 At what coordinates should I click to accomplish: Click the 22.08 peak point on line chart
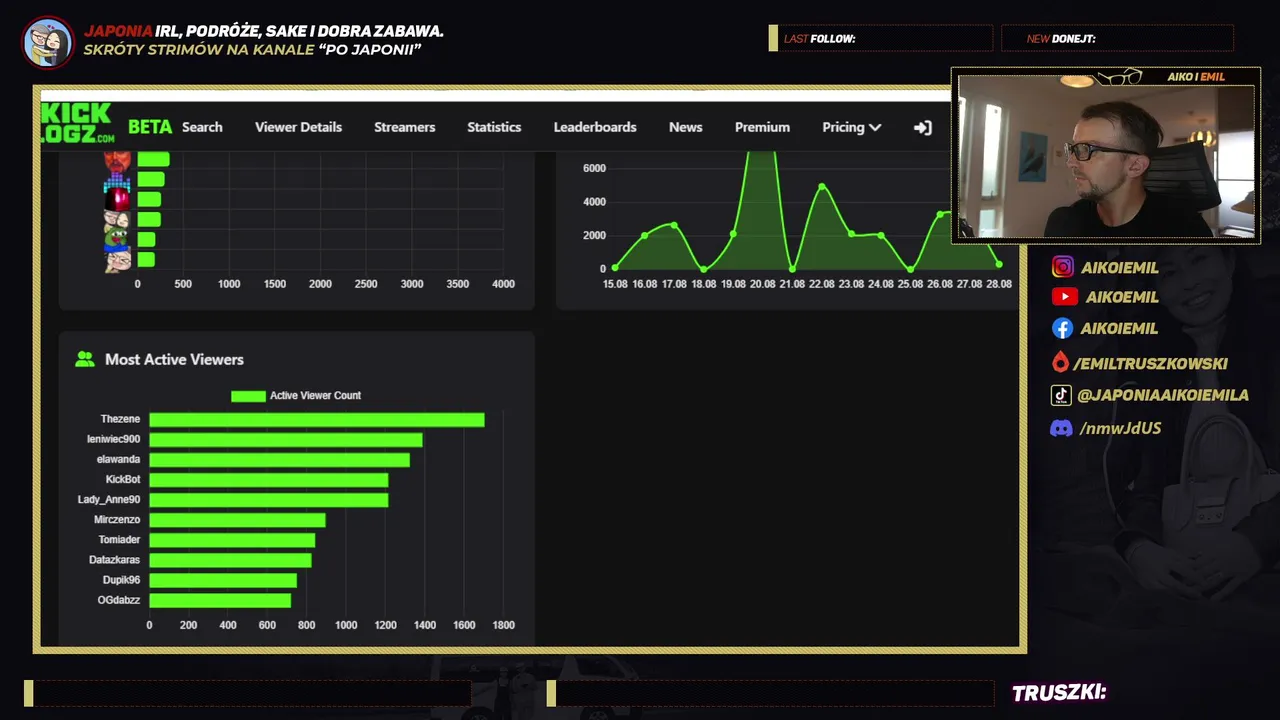[822, 186]
